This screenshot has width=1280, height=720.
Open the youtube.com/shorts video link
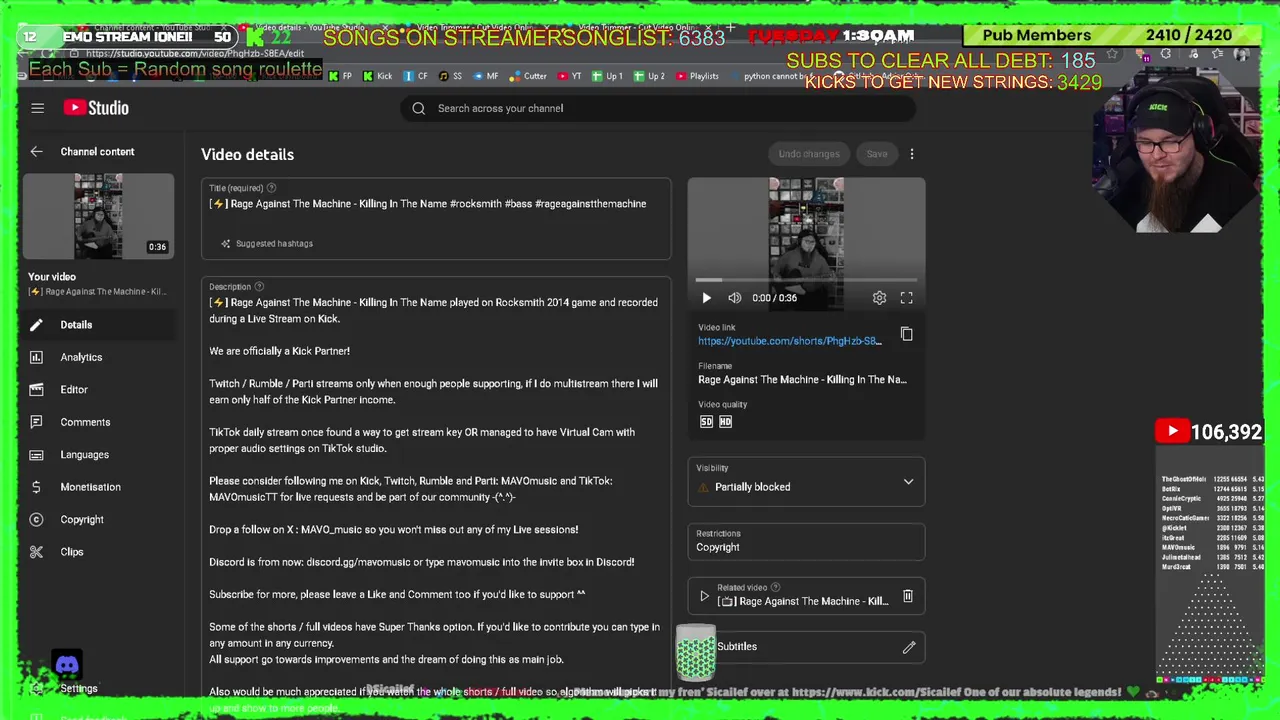click(790, 341)
